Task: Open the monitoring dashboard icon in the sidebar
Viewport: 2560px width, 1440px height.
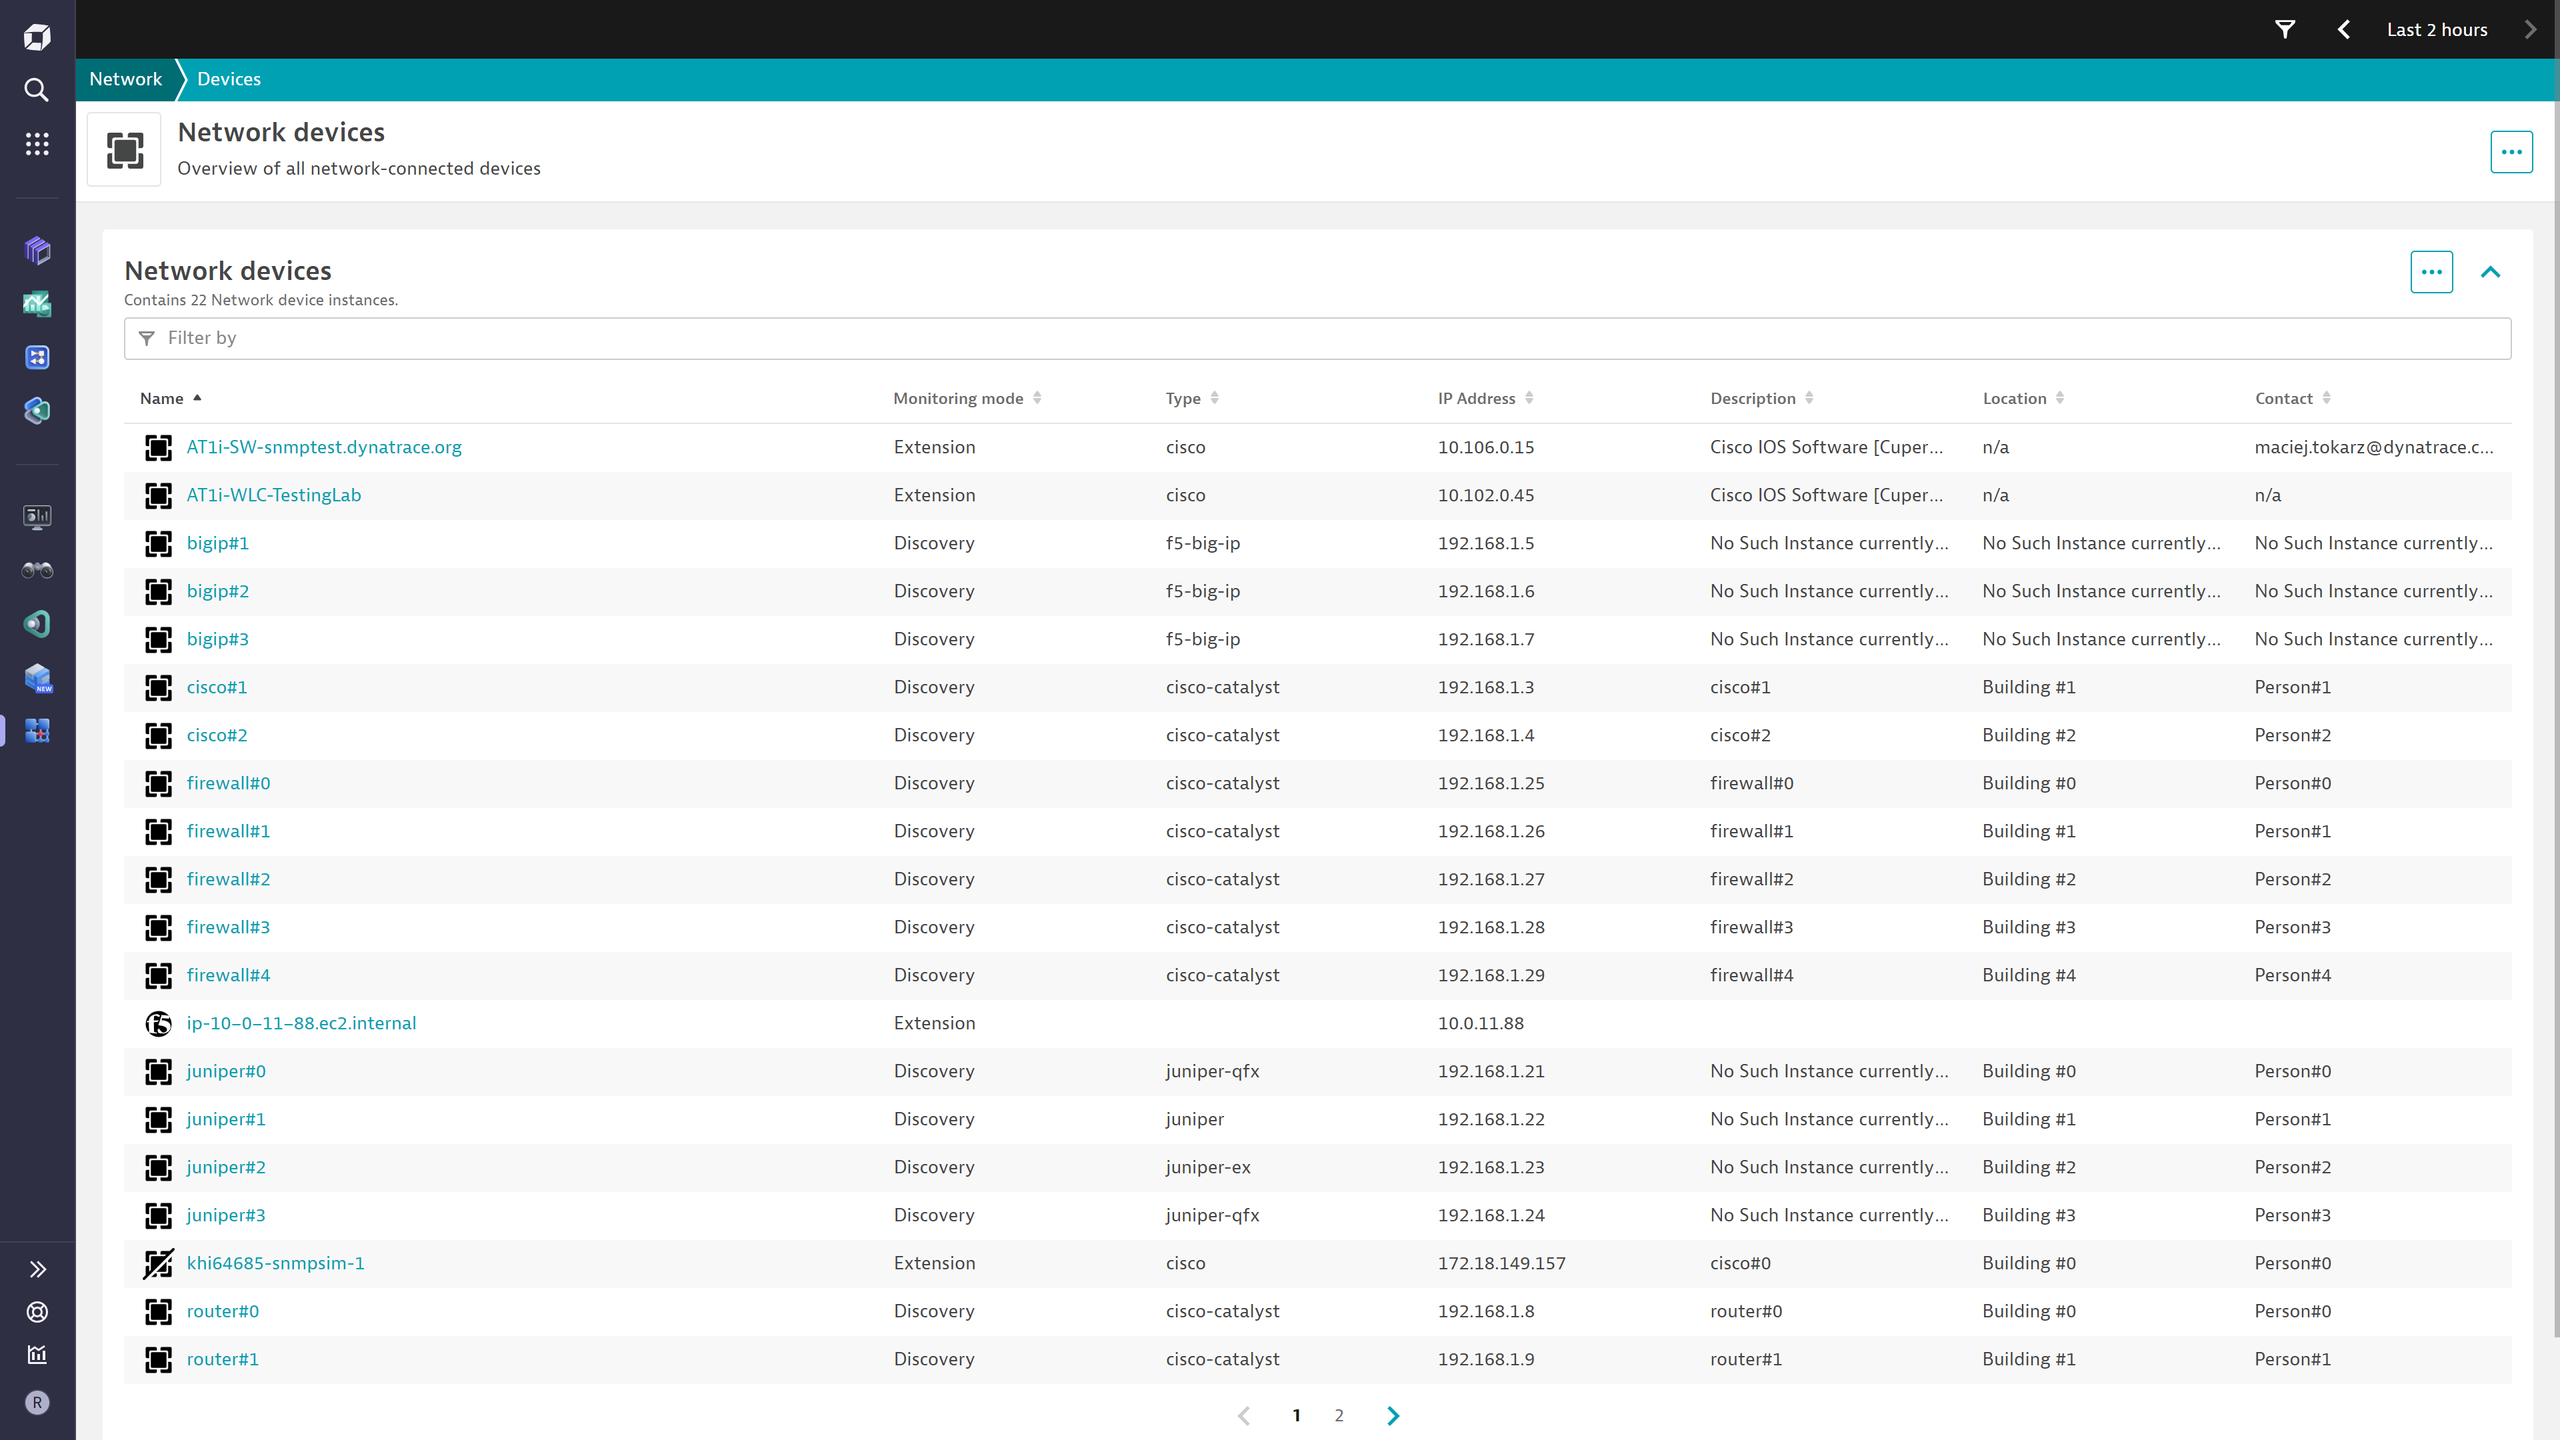Action: point(37,516)
